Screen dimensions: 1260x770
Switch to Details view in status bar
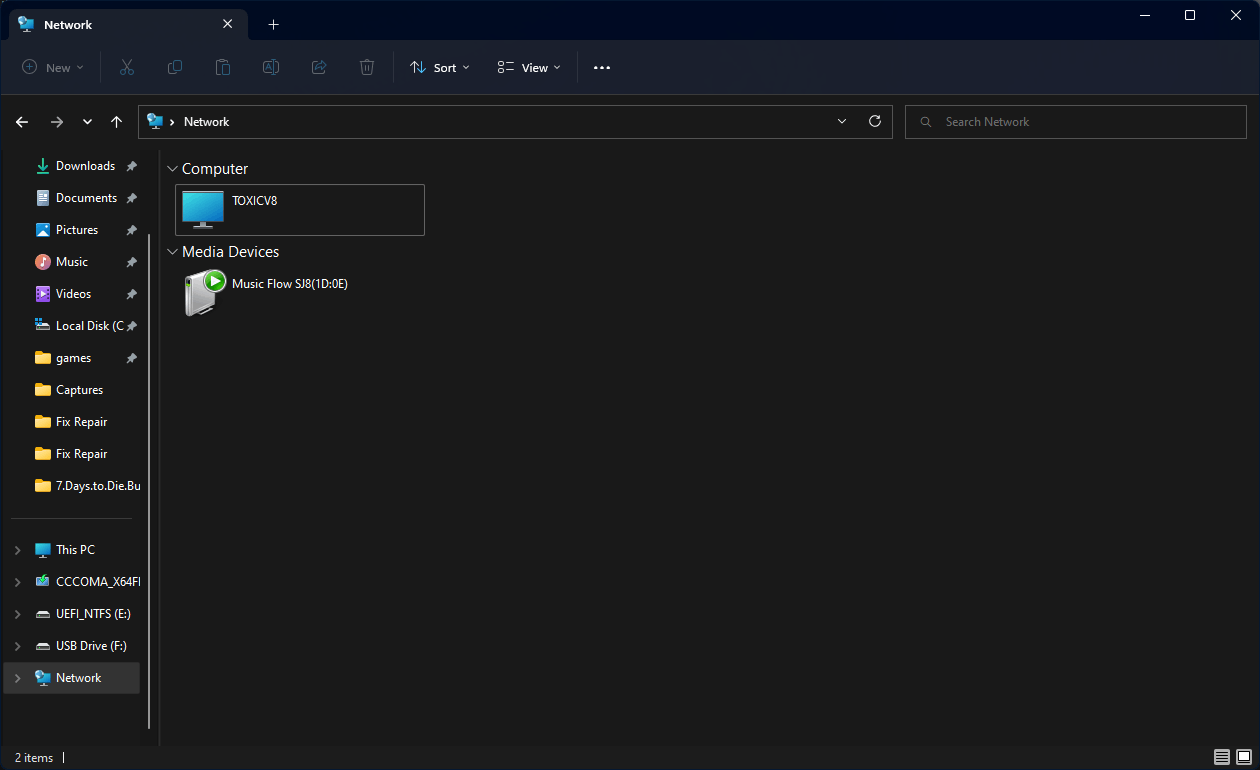[x=1222, y=757]
